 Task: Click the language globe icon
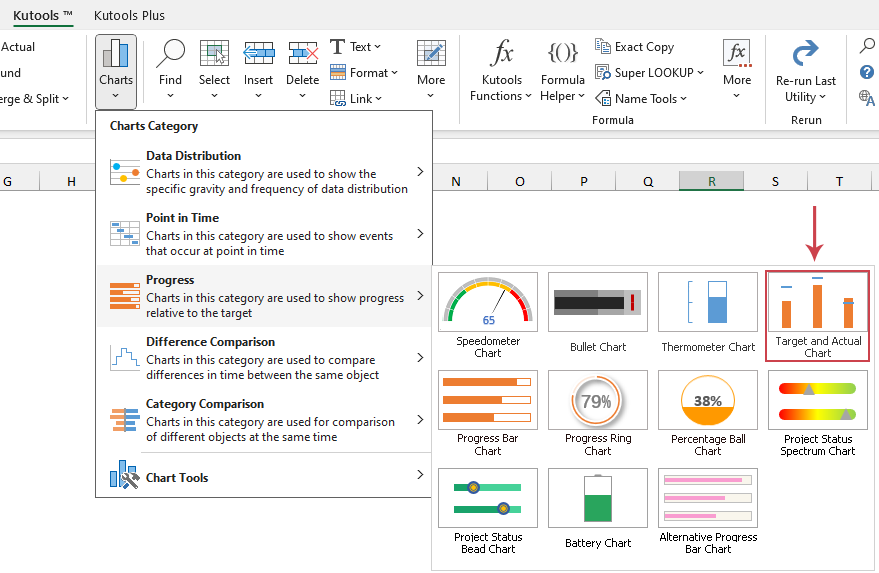[x=867, y=98]
